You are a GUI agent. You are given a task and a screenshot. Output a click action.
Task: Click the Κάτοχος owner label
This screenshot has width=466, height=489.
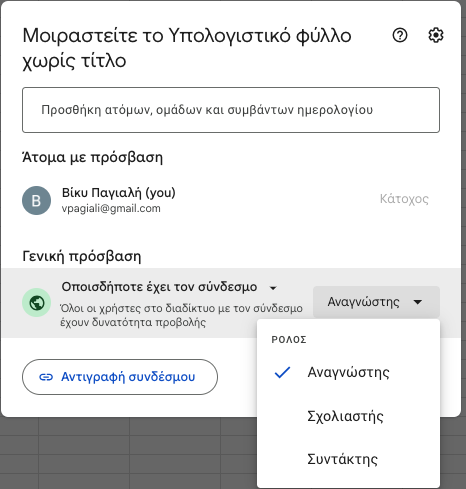coord(404,199)
